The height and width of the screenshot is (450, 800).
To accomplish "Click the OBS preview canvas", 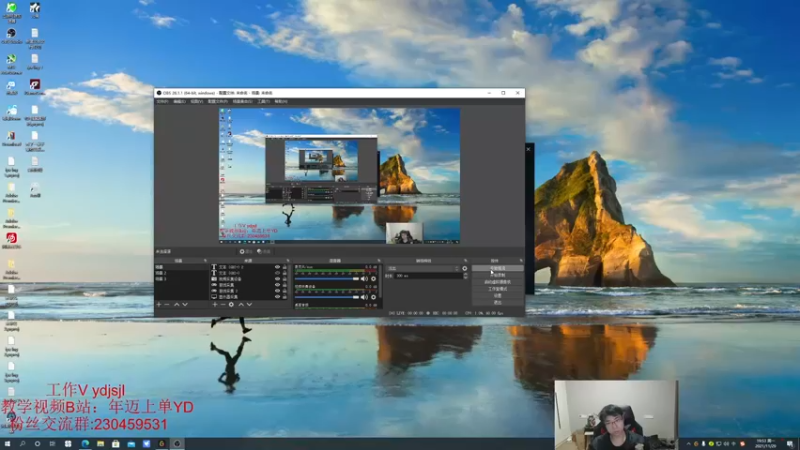I will pyautogui.click(x=339, y=176).
